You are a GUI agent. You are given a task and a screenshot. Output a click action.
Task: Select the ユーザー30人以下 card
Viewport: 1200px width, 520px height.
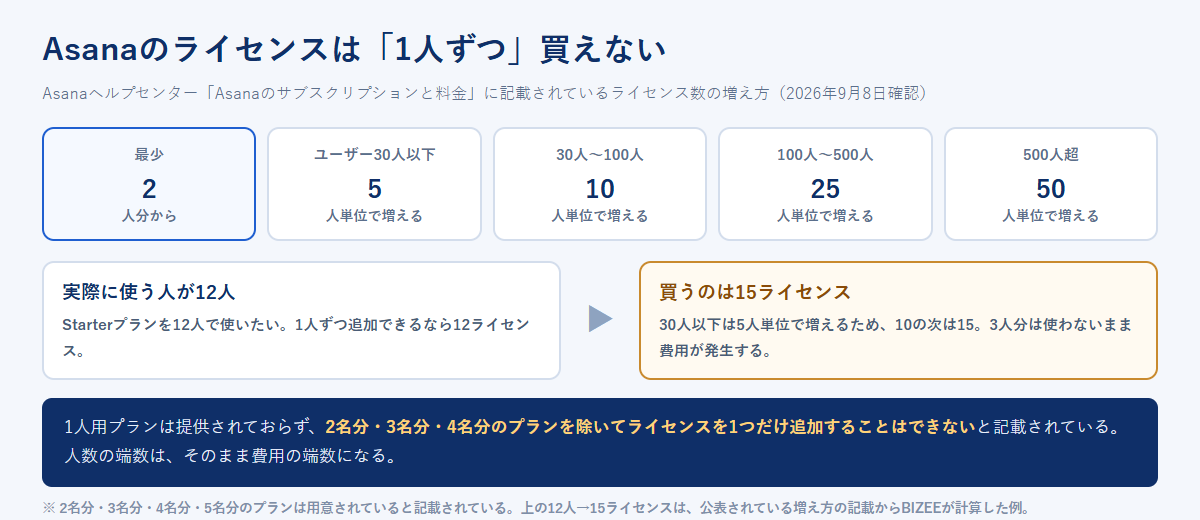374,184
